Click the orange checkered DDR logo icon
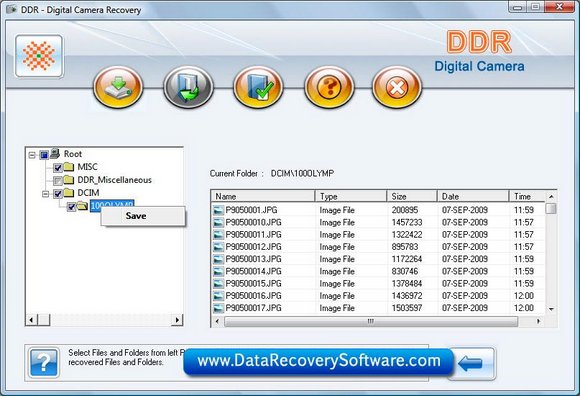580x396 pixels. (39, 56)
